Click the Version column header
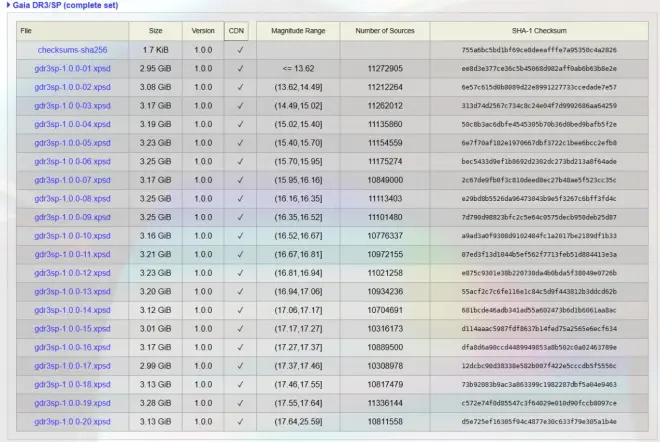Screen dimensions: 660x442 (203, 31)
